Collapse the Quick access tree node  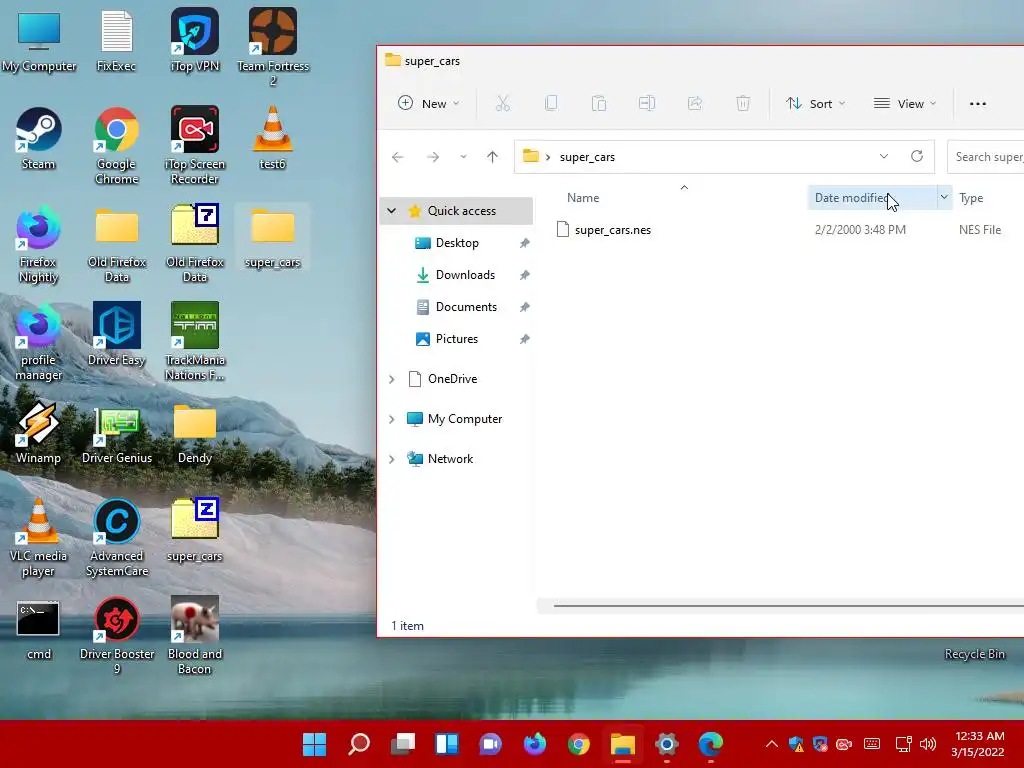coord(391,210)
